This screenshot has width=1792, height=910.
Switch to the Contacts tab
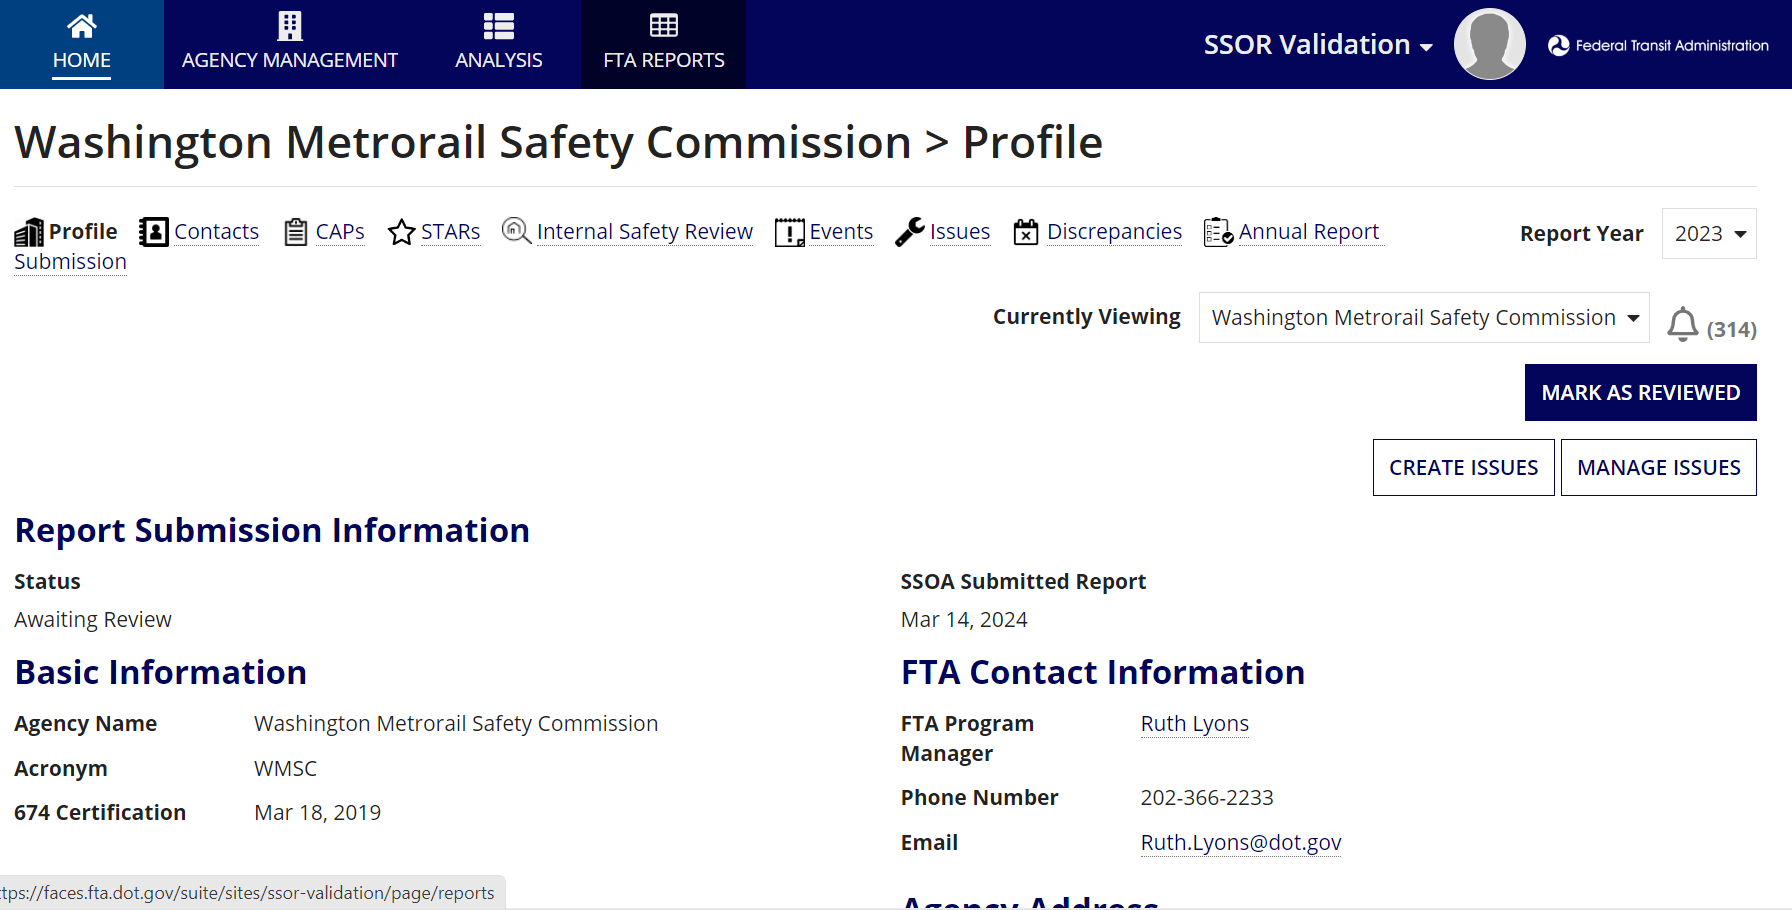[216, 232]
